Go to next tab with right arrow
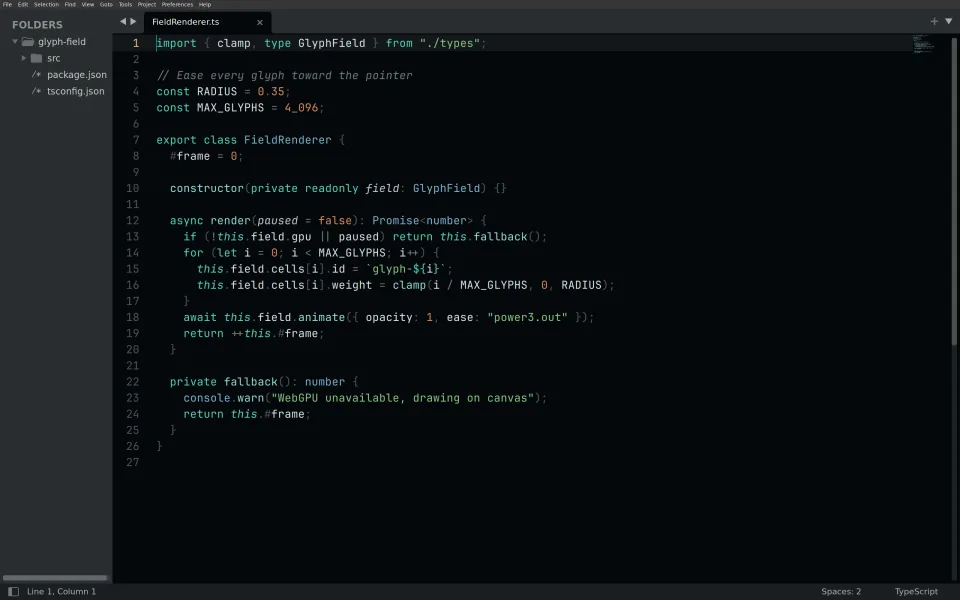Screen dimensions: 960x600 click(x=133, y=21)
